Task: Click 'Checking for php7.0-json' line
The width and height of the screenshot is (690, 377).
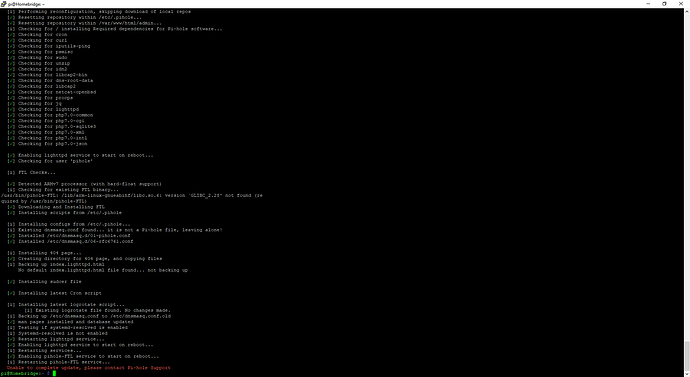Action: coord(47,144)
